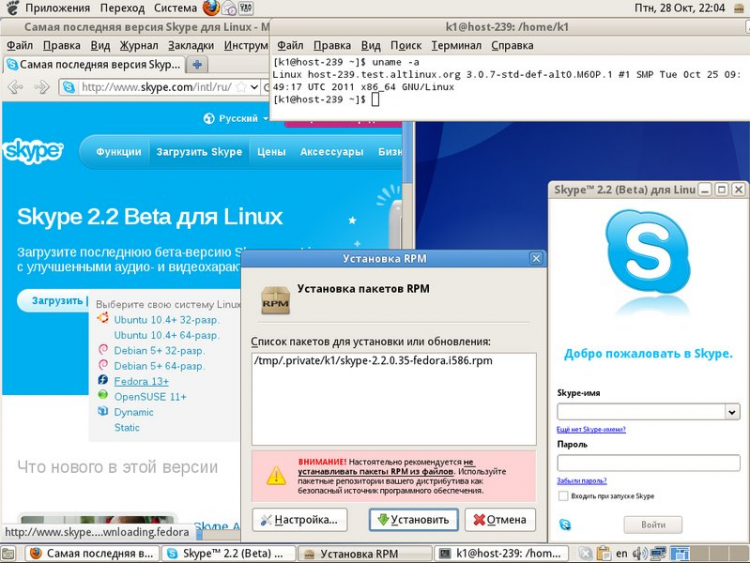Open the Русский language dropdown
Viewport: 750px width, 563px height.
click(x=237, y=119)
